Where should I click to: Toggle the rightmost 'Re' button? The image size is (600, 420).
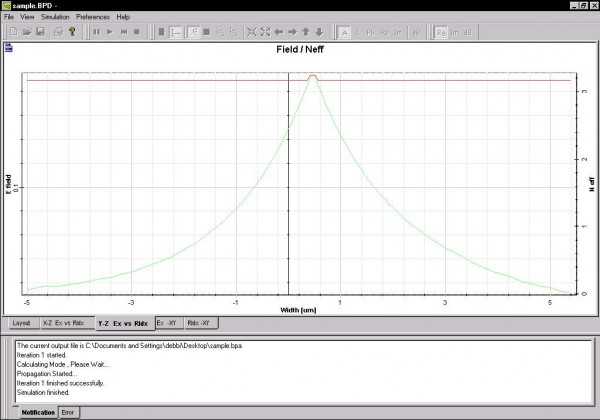[441, 33]
